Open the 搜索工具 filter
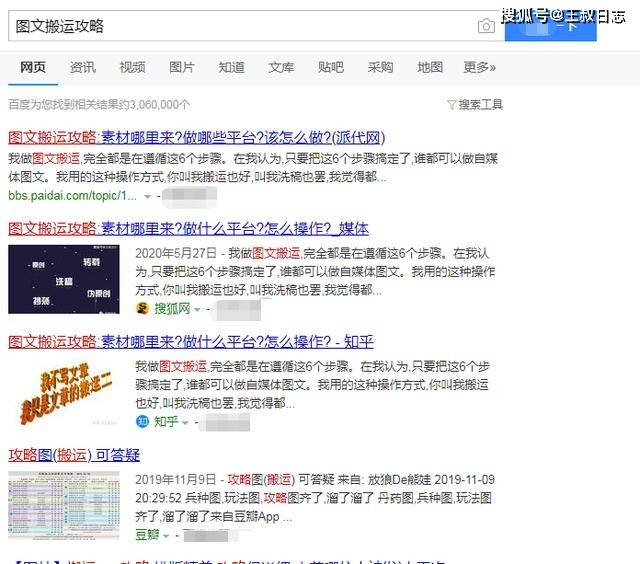Screen dimensions: 640x564 tap(475, 104)
